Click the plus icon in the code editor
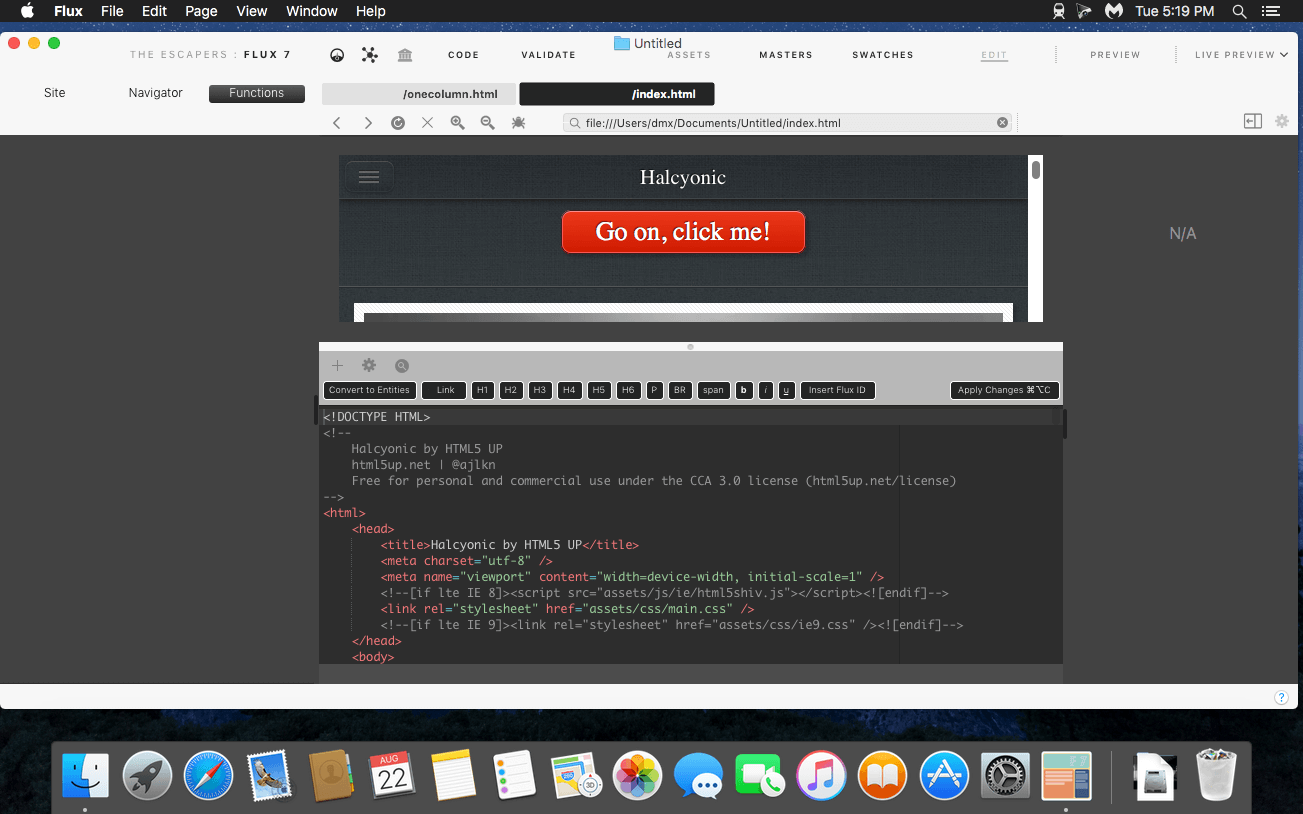Viewport: 1303px width, 814px height. tap(338, 366)
